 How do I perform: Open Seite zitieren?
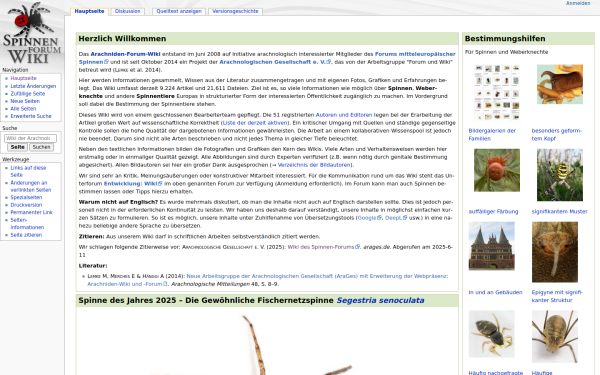26,235
